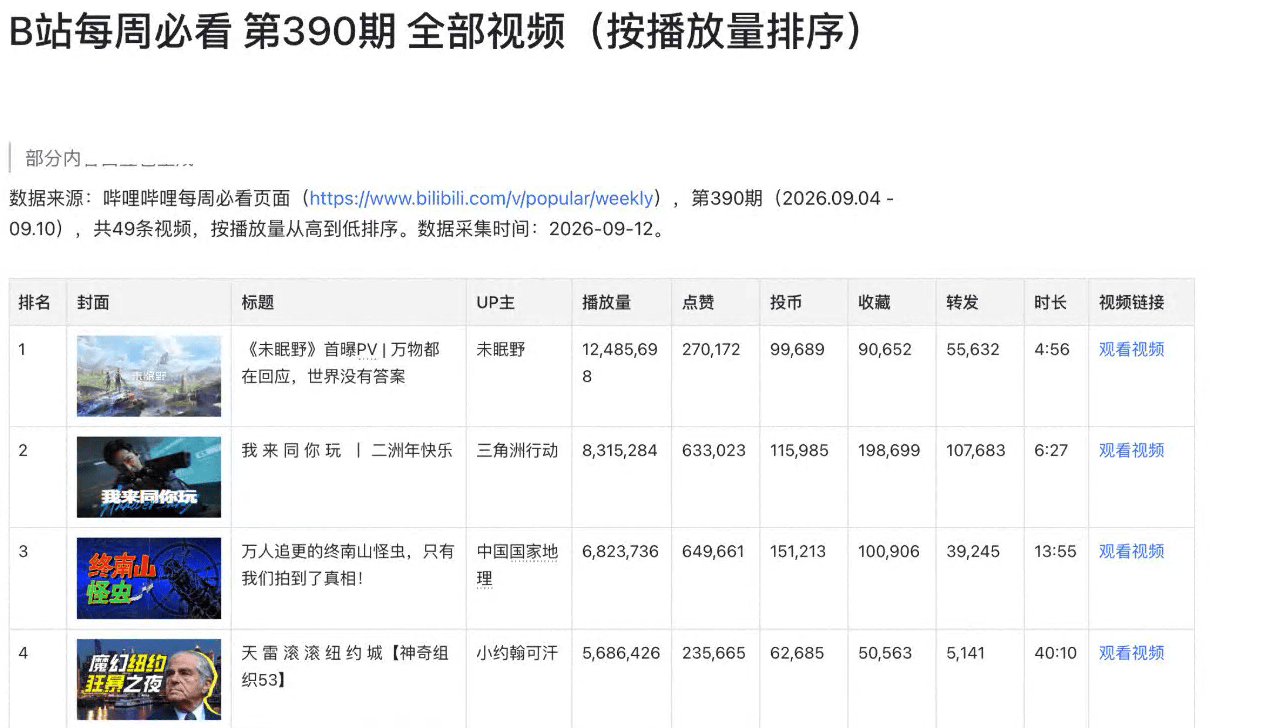Click the 封面 column header
Screen dimensions: 1270x728
pos(93,302)
